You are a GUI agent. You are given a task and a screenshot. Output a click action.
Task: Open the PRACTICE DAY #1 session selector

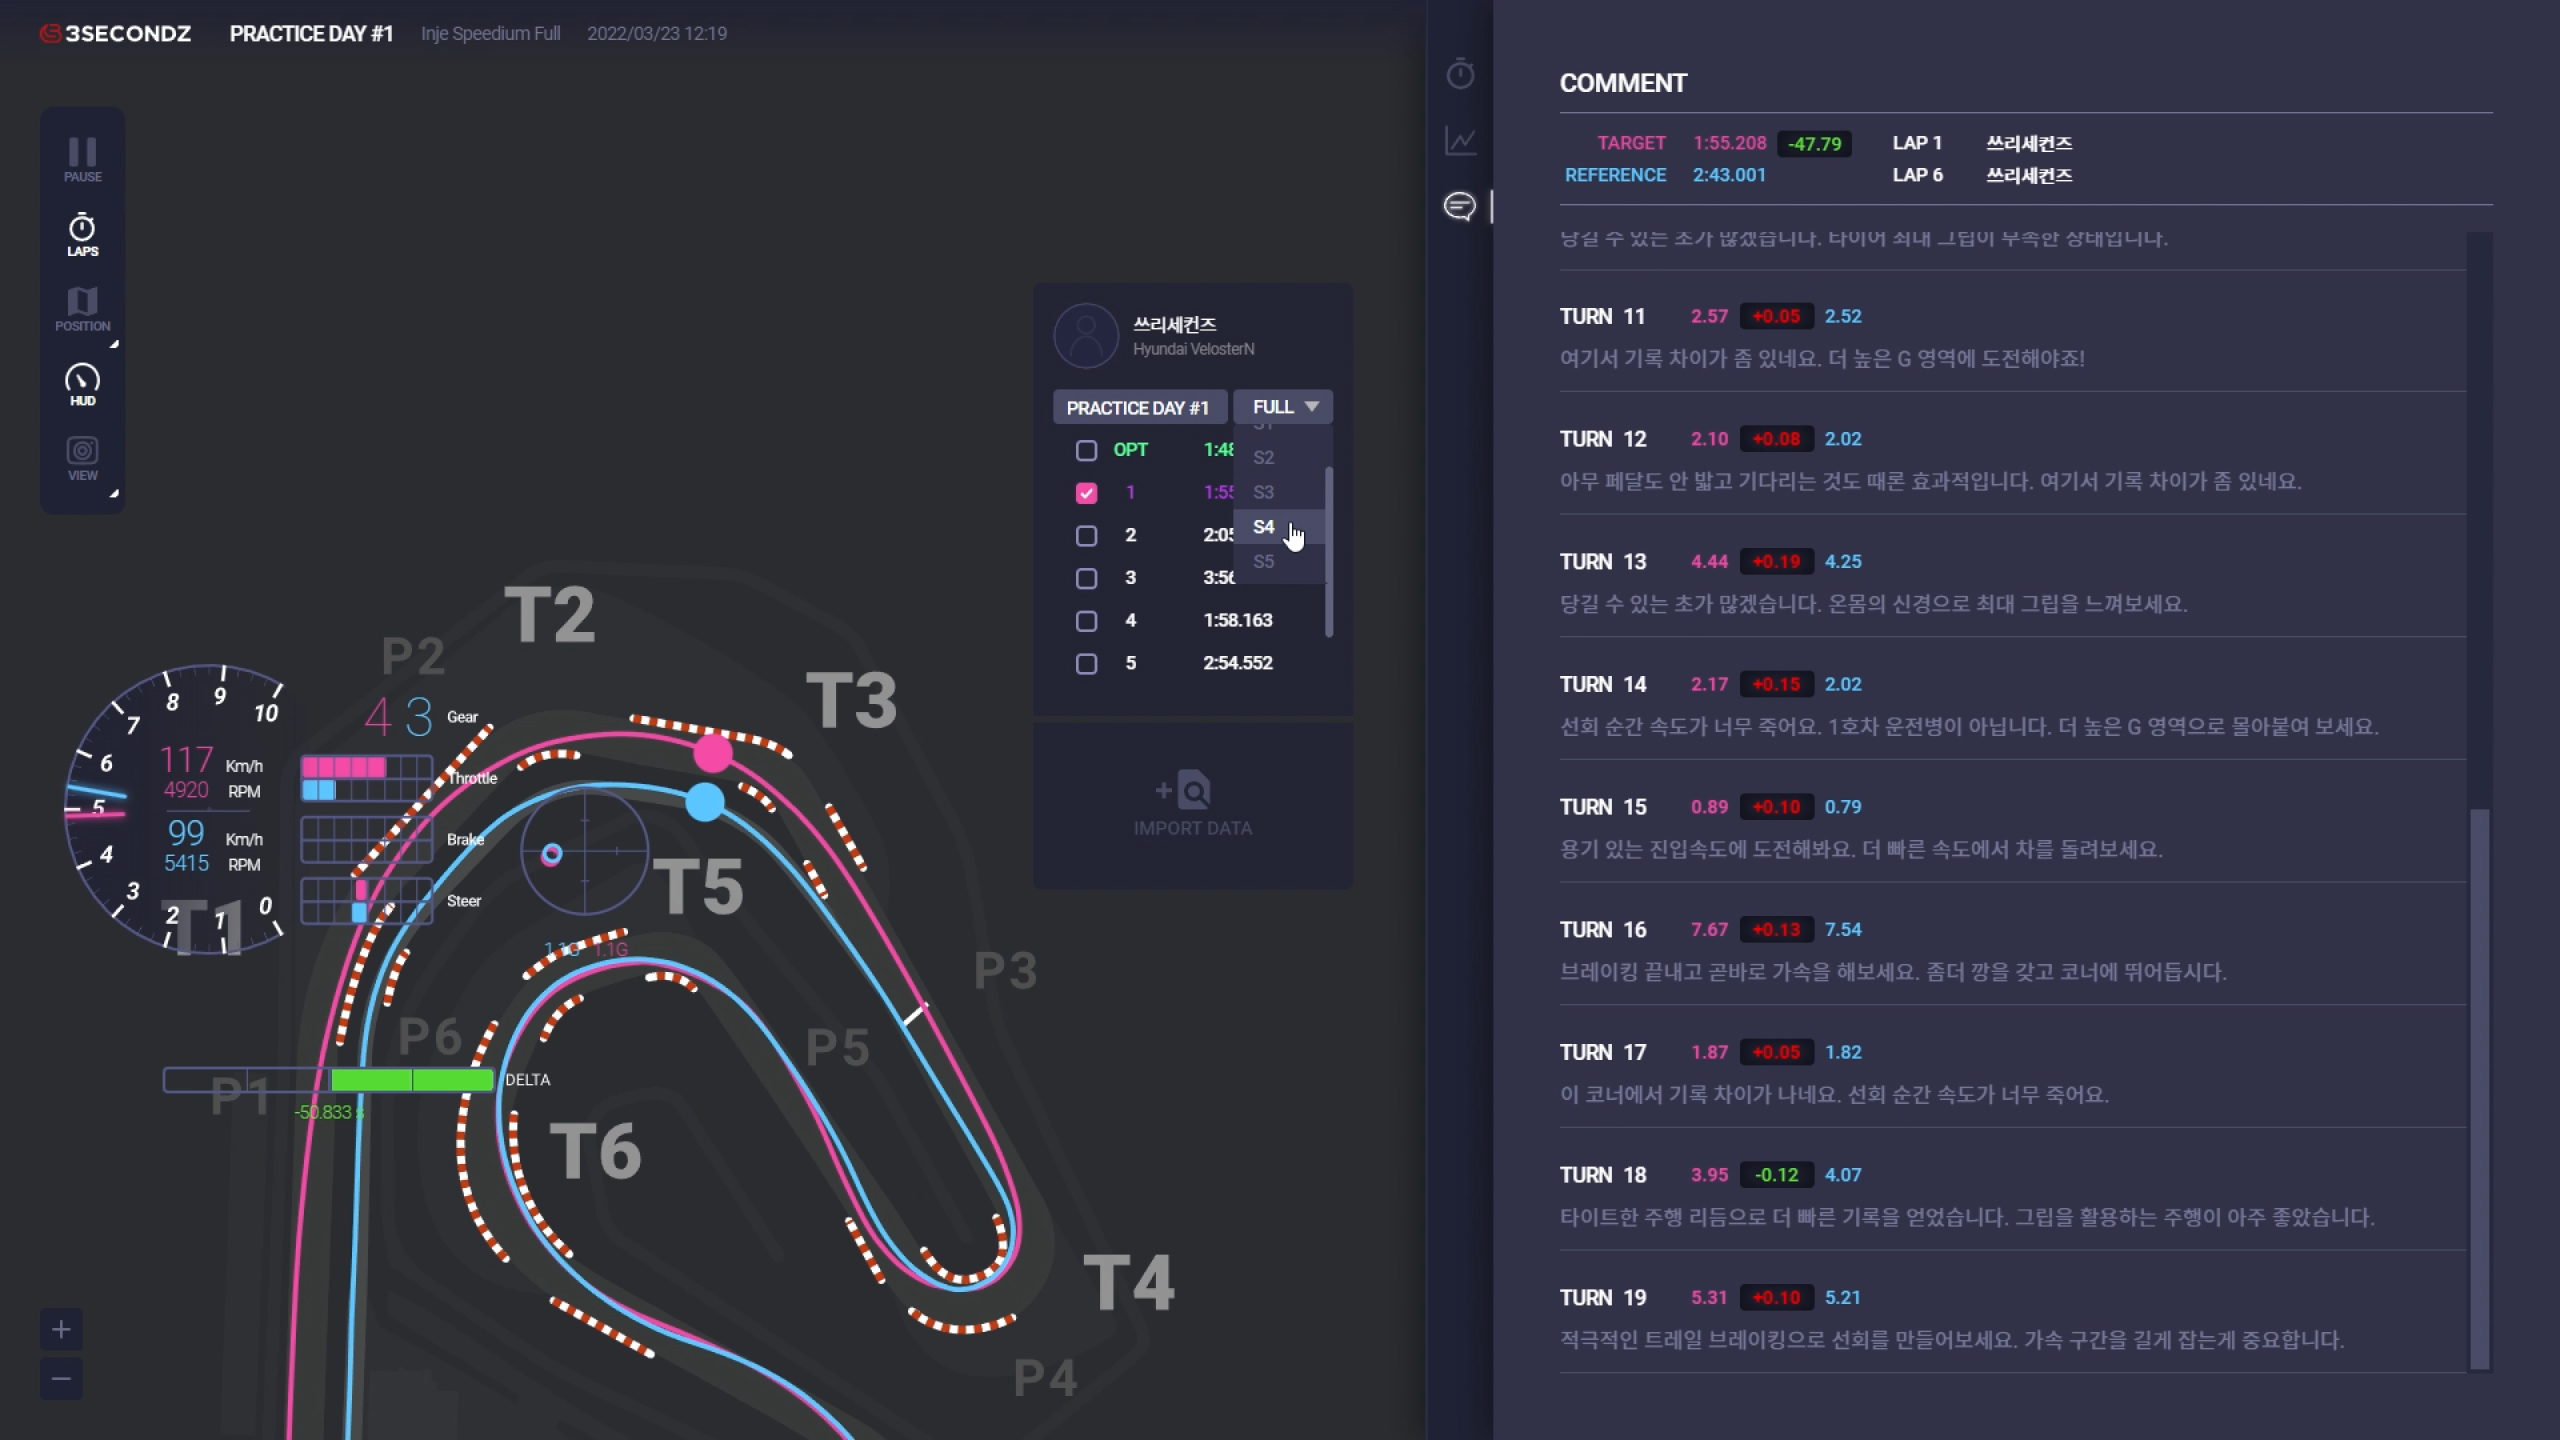click(x=1138, y=407)
